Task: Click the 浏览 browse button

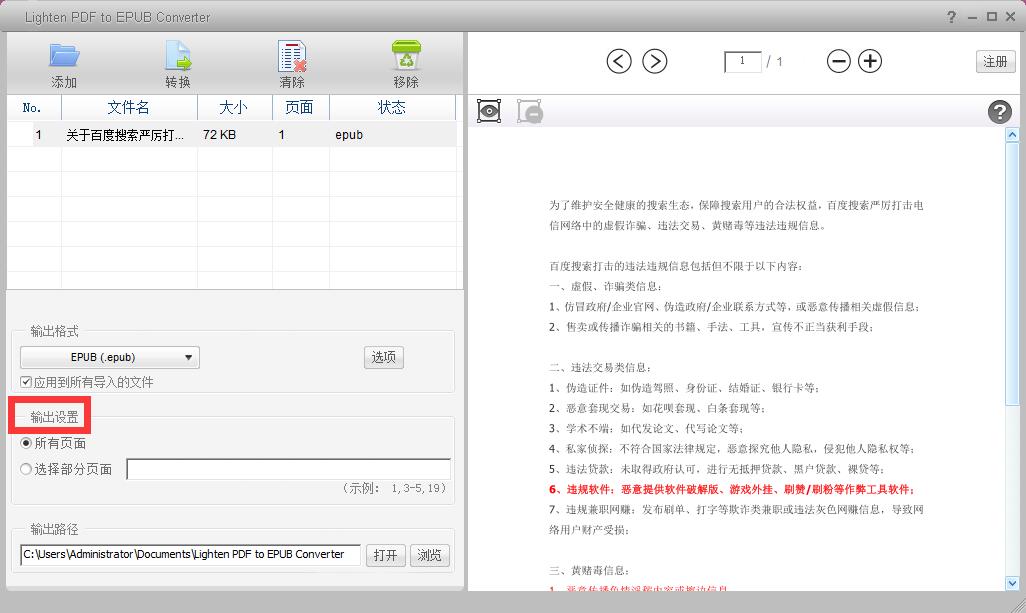Action: pos(429,555)
